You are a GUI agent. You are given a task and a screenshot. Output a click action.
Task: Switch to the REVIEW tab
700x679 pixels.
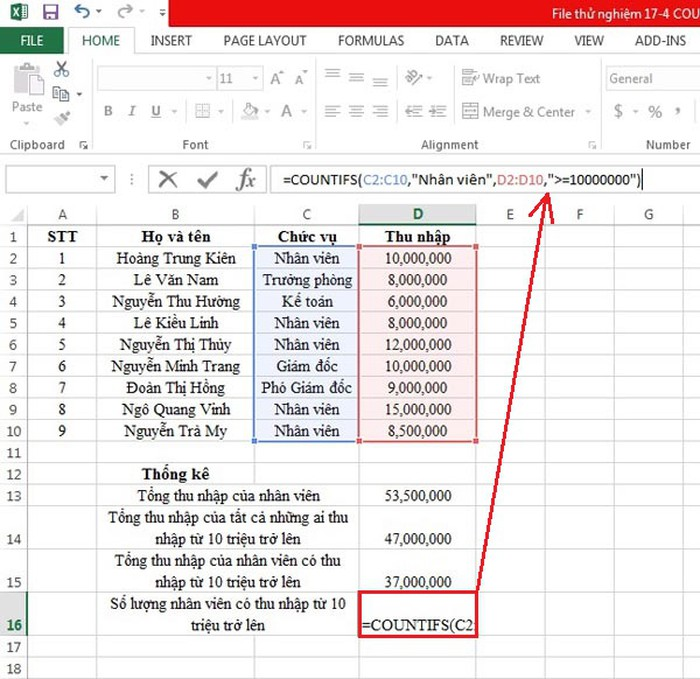[521, 41]
